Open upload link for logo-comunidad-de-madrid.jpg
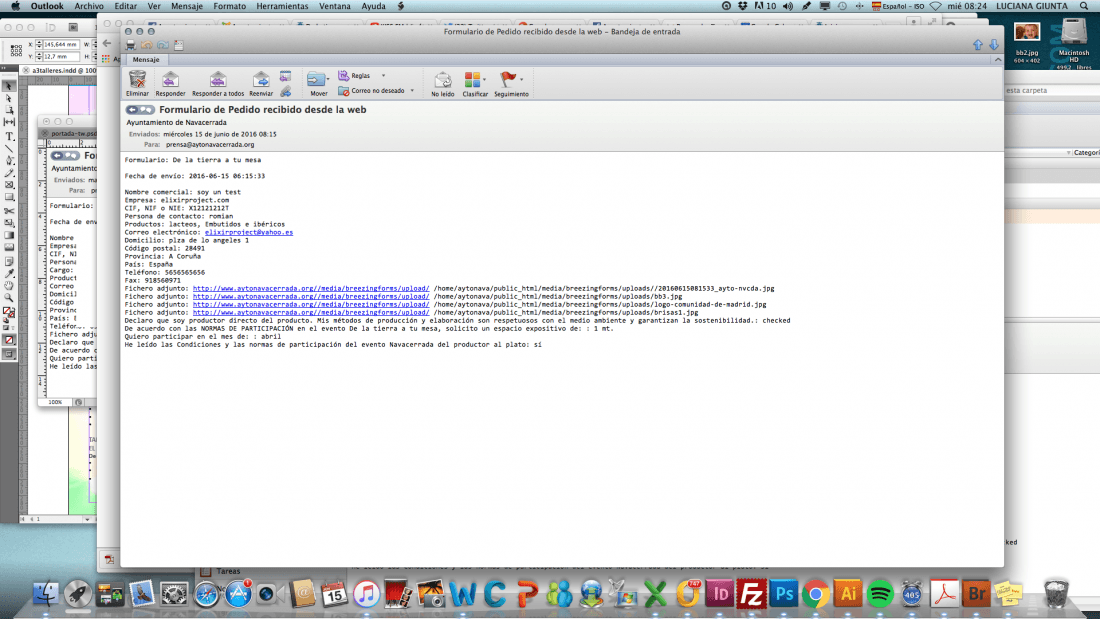1100x619 pixels. click(311, 305)
